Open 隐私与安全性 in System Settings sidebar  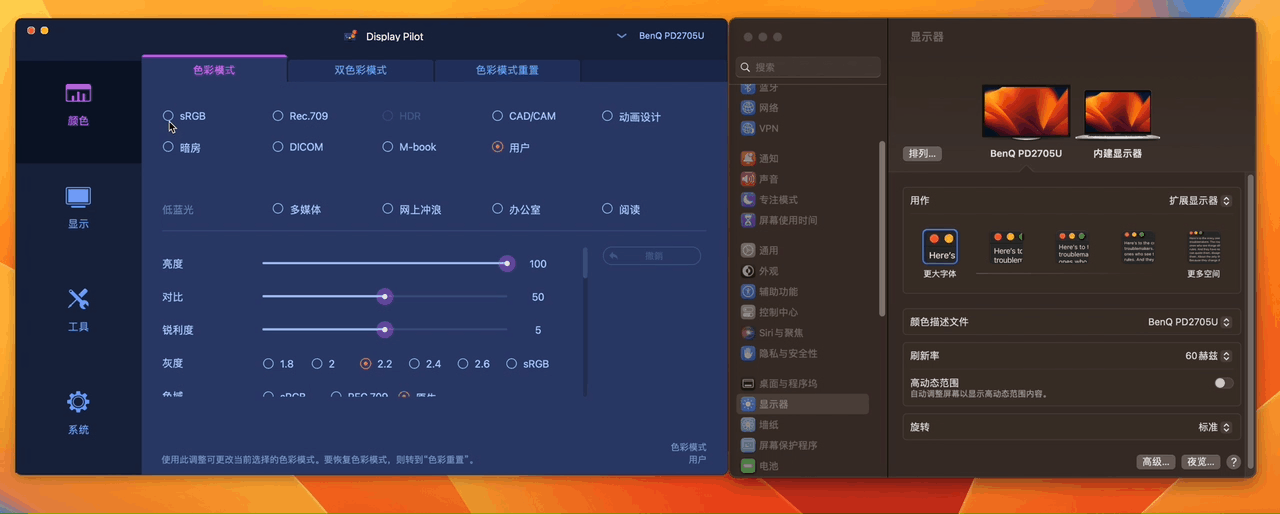[780, 353]
